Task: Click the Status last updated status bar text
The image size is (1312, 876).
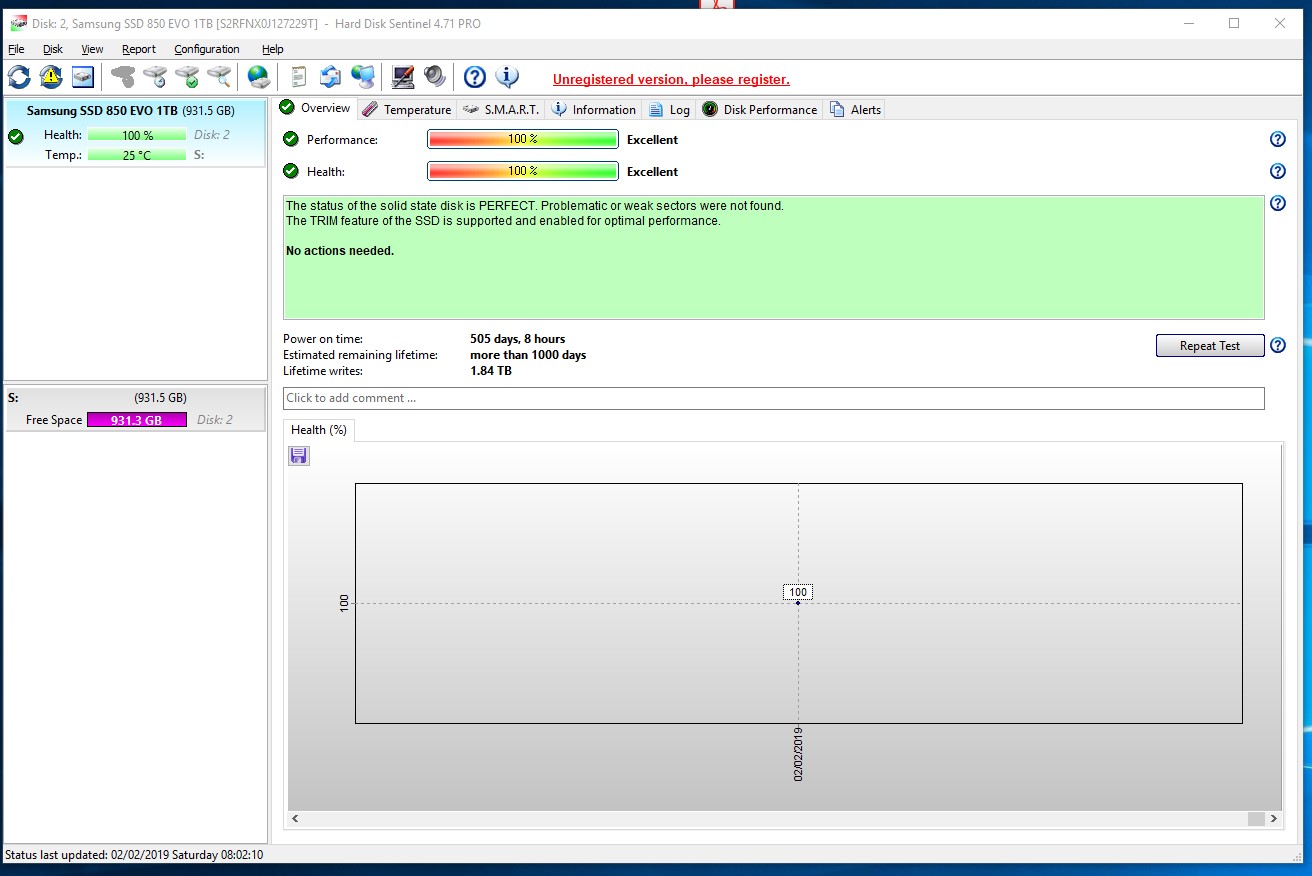Action: click(134, 855)
